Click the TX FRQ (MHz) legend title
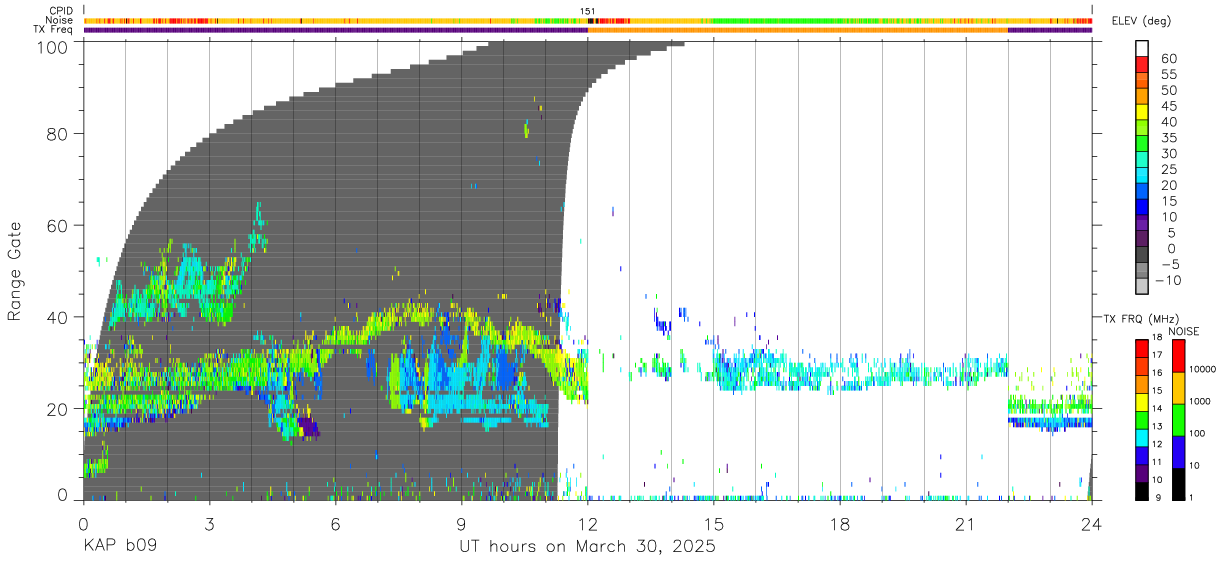The height and width of the screenshot is (567, 1228). (1139, 319)
